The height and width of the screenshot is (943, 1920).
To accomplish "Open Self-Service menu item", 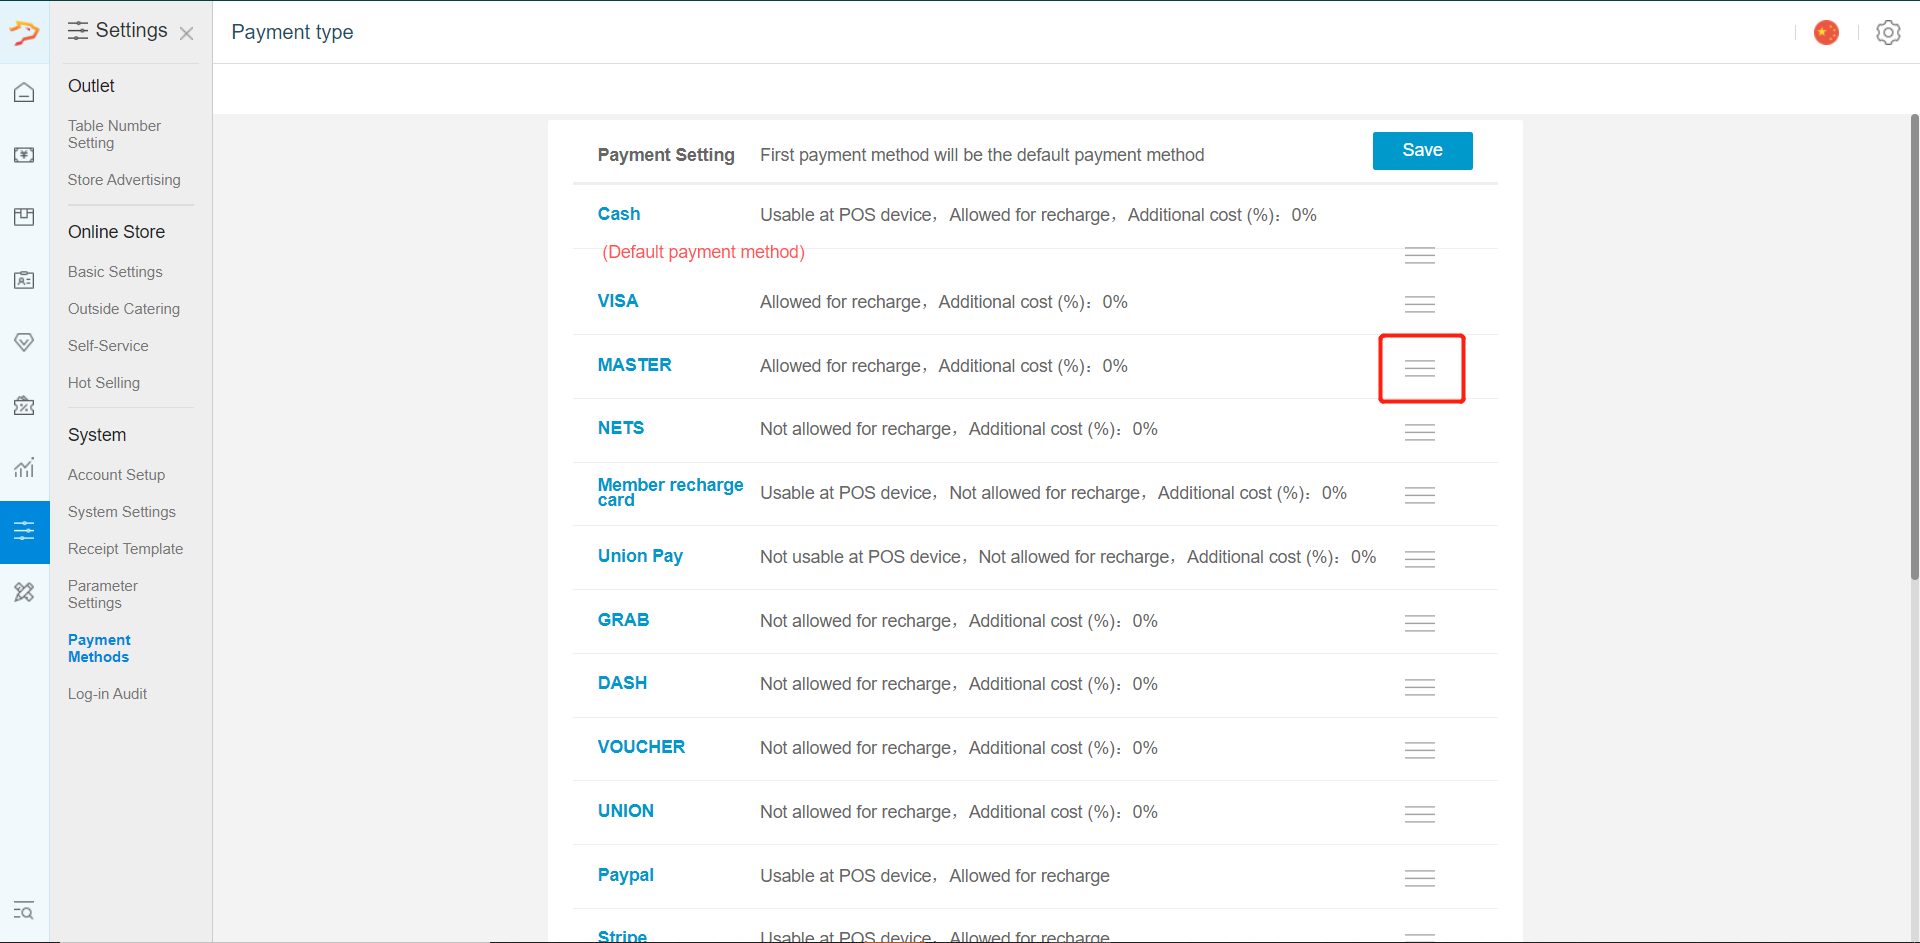I will click(108, 346).
